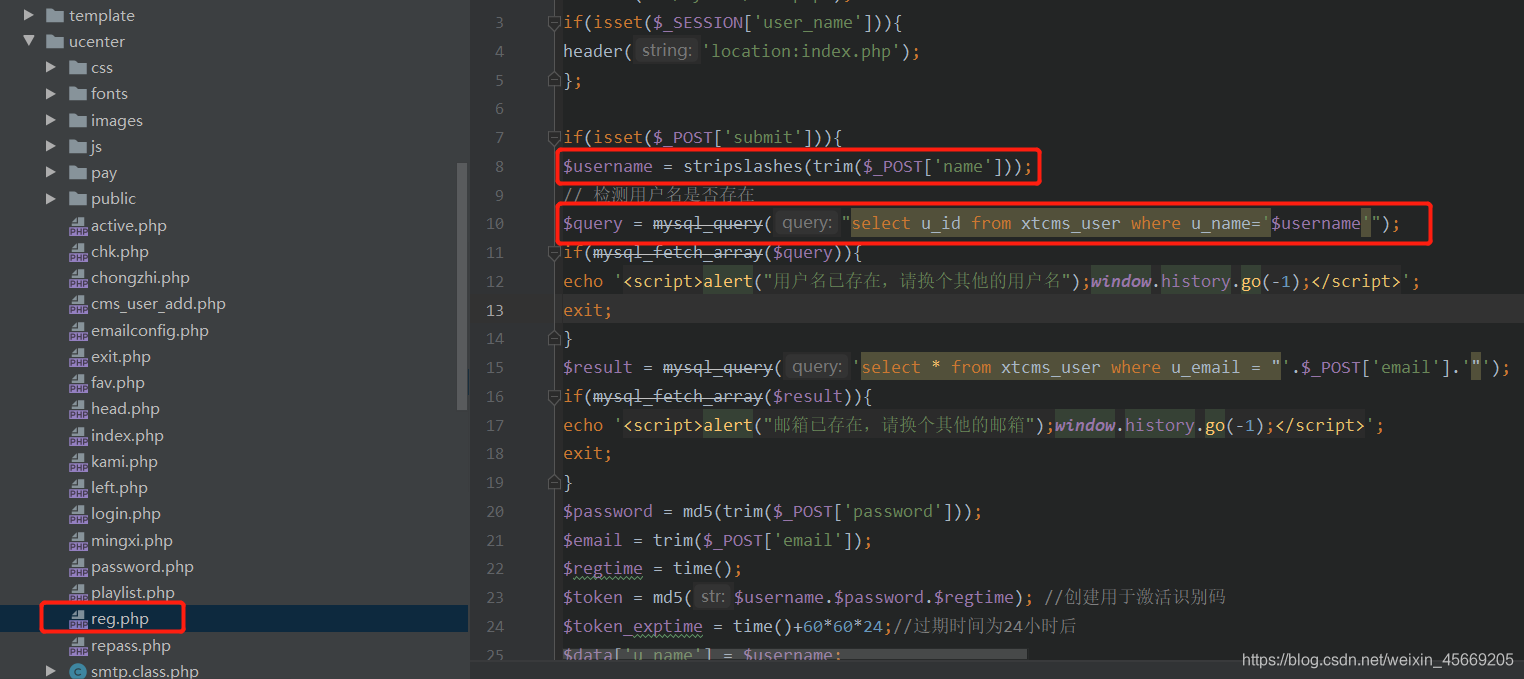This screenshot has height=679, width=1524.
Task: Open login.php from the file tree
Action: tap(126, 514)
